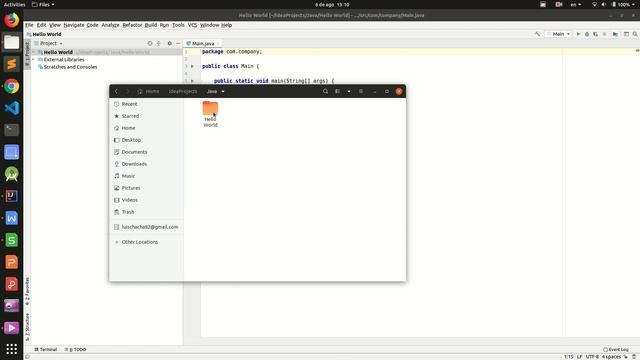Click the '4 spaces' indent setting in status bar

[612, 357]
